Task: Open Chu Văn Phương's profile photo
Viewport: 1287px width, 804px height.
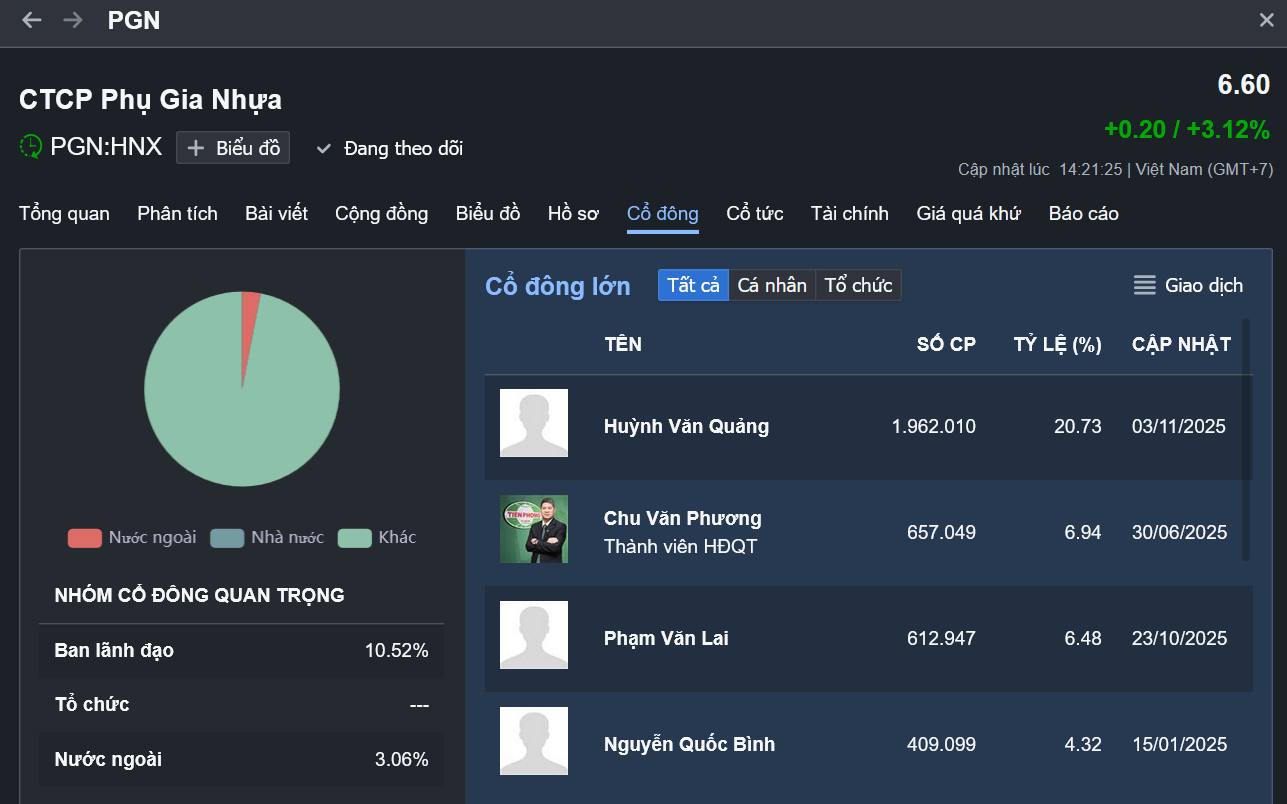Action: click(x=534, y=529)
